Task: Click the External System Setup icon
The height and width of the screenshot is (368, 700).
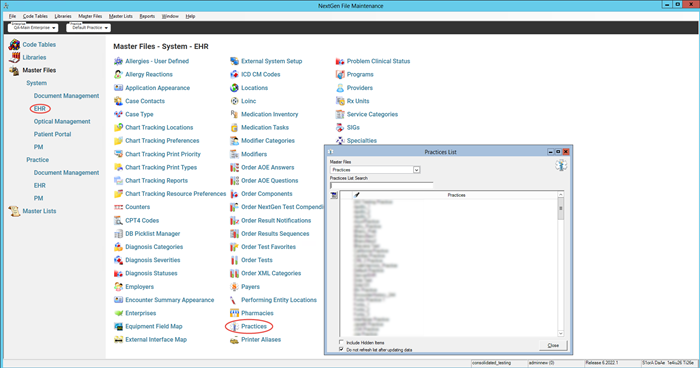Action: click(x=234, y=61)
